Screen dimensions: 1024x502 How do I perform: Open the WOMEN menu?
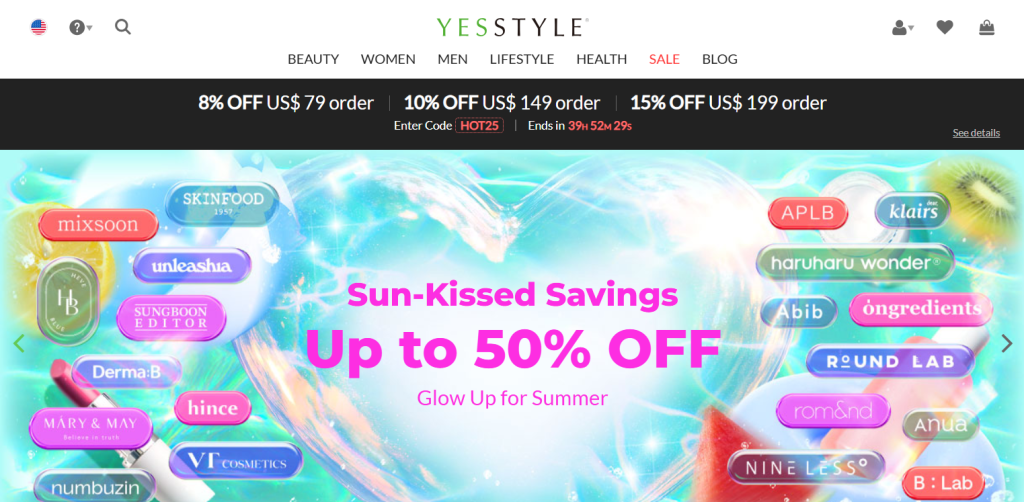pos(388,59)
